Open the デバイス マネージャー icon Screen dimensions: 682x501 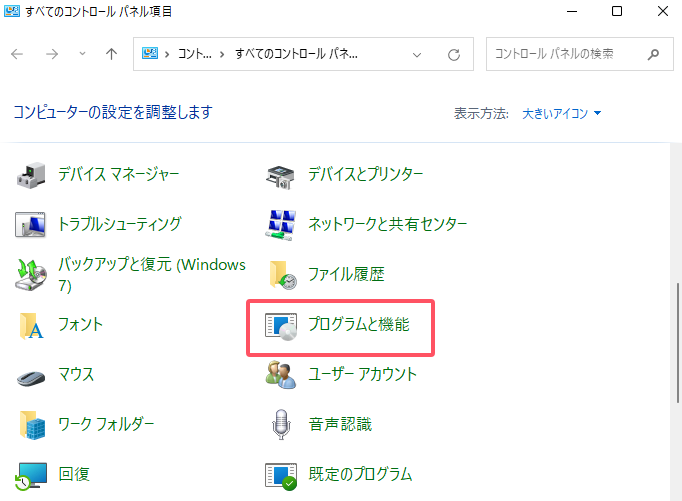click(x=33, y=175)
